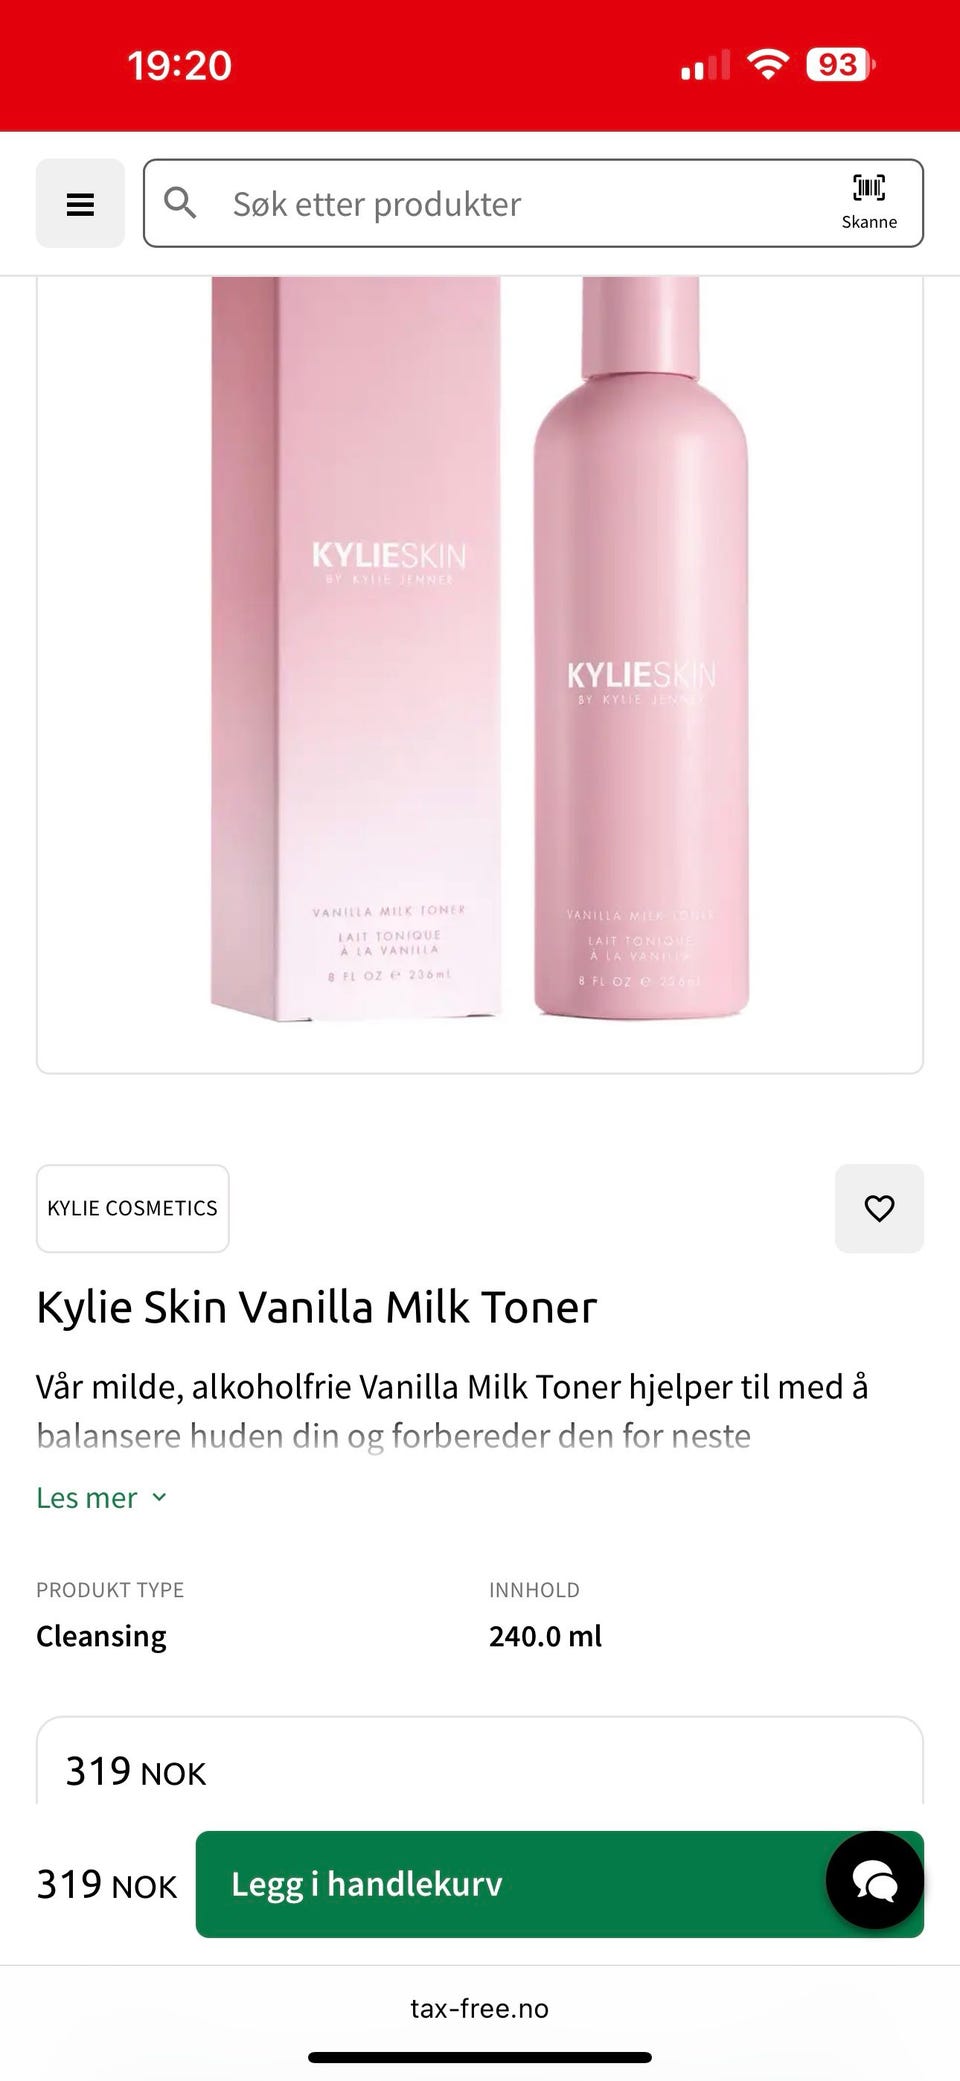Tap the Kylie Skin box packaging image
Screen dimensions: 960x2081
pos(356,648)
